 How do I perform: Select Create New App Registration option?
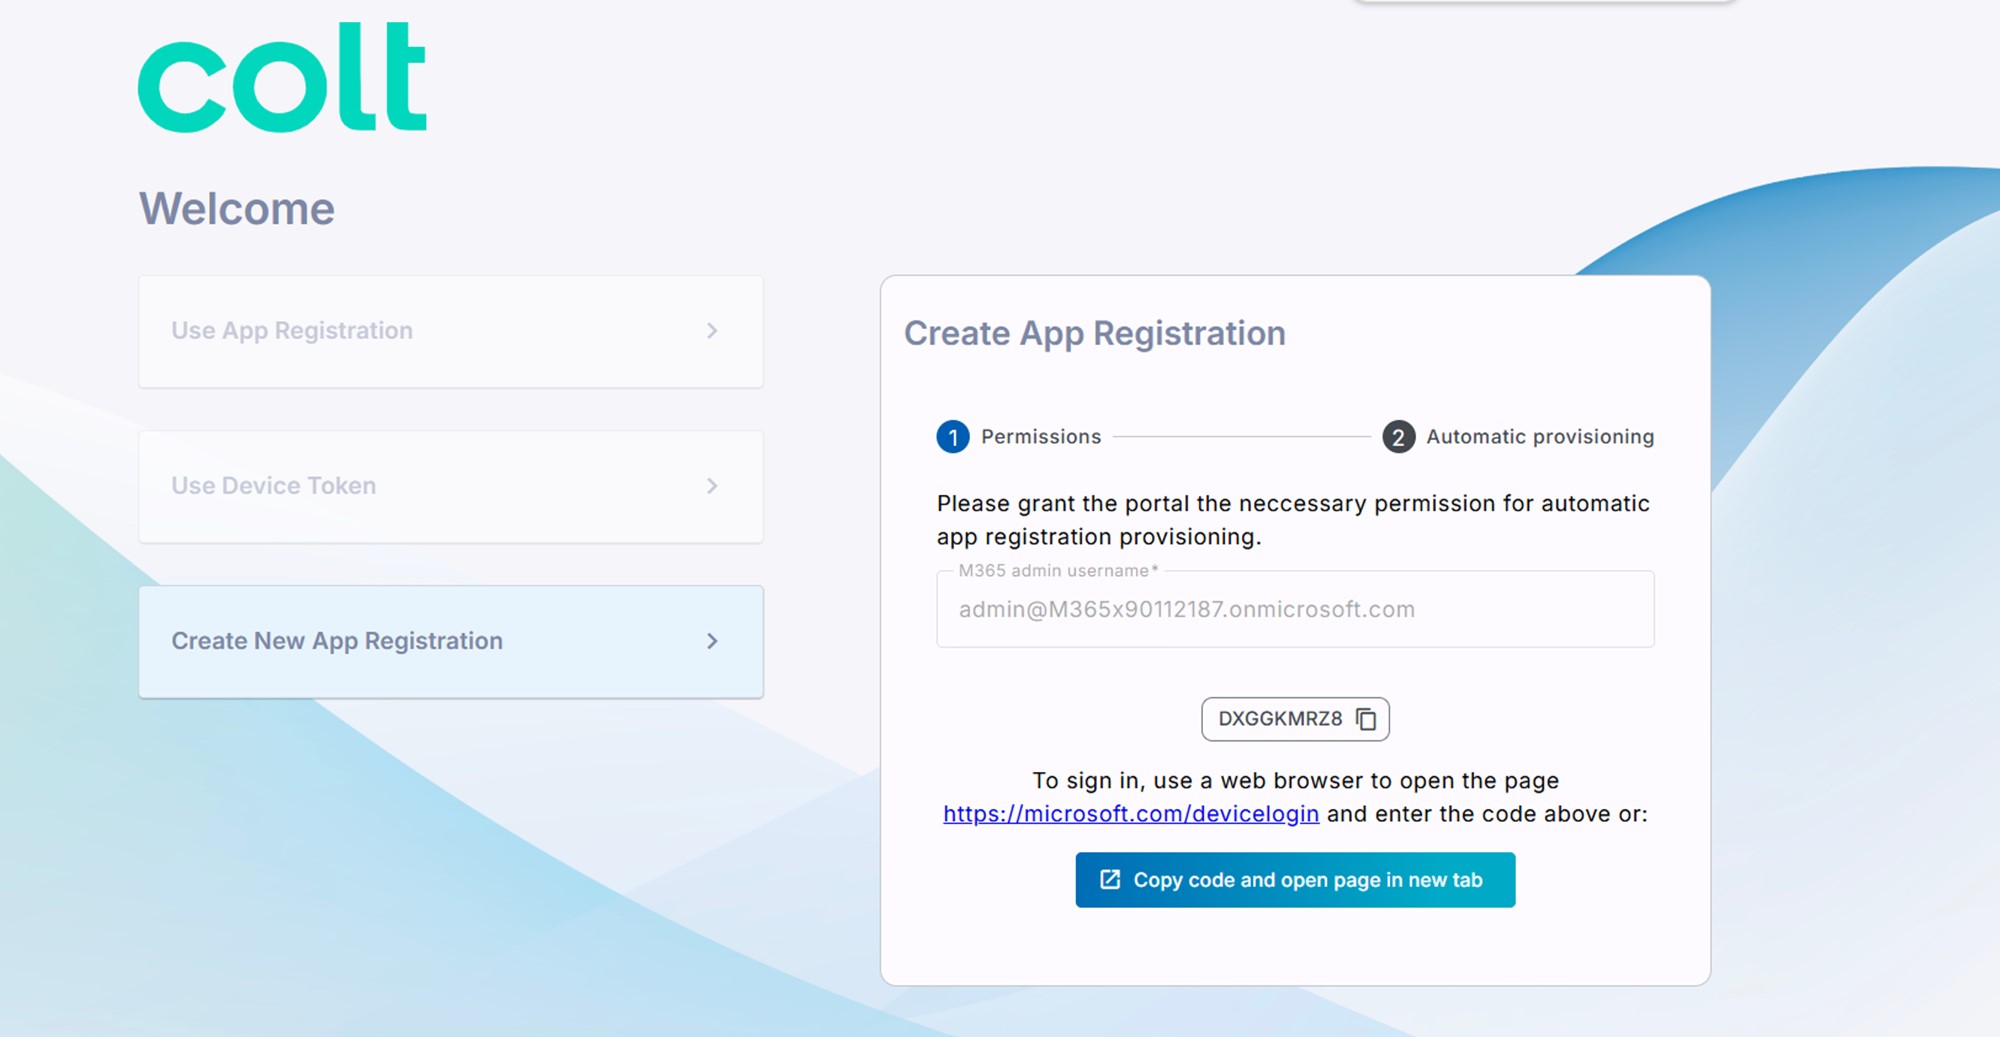click(451, 641)
